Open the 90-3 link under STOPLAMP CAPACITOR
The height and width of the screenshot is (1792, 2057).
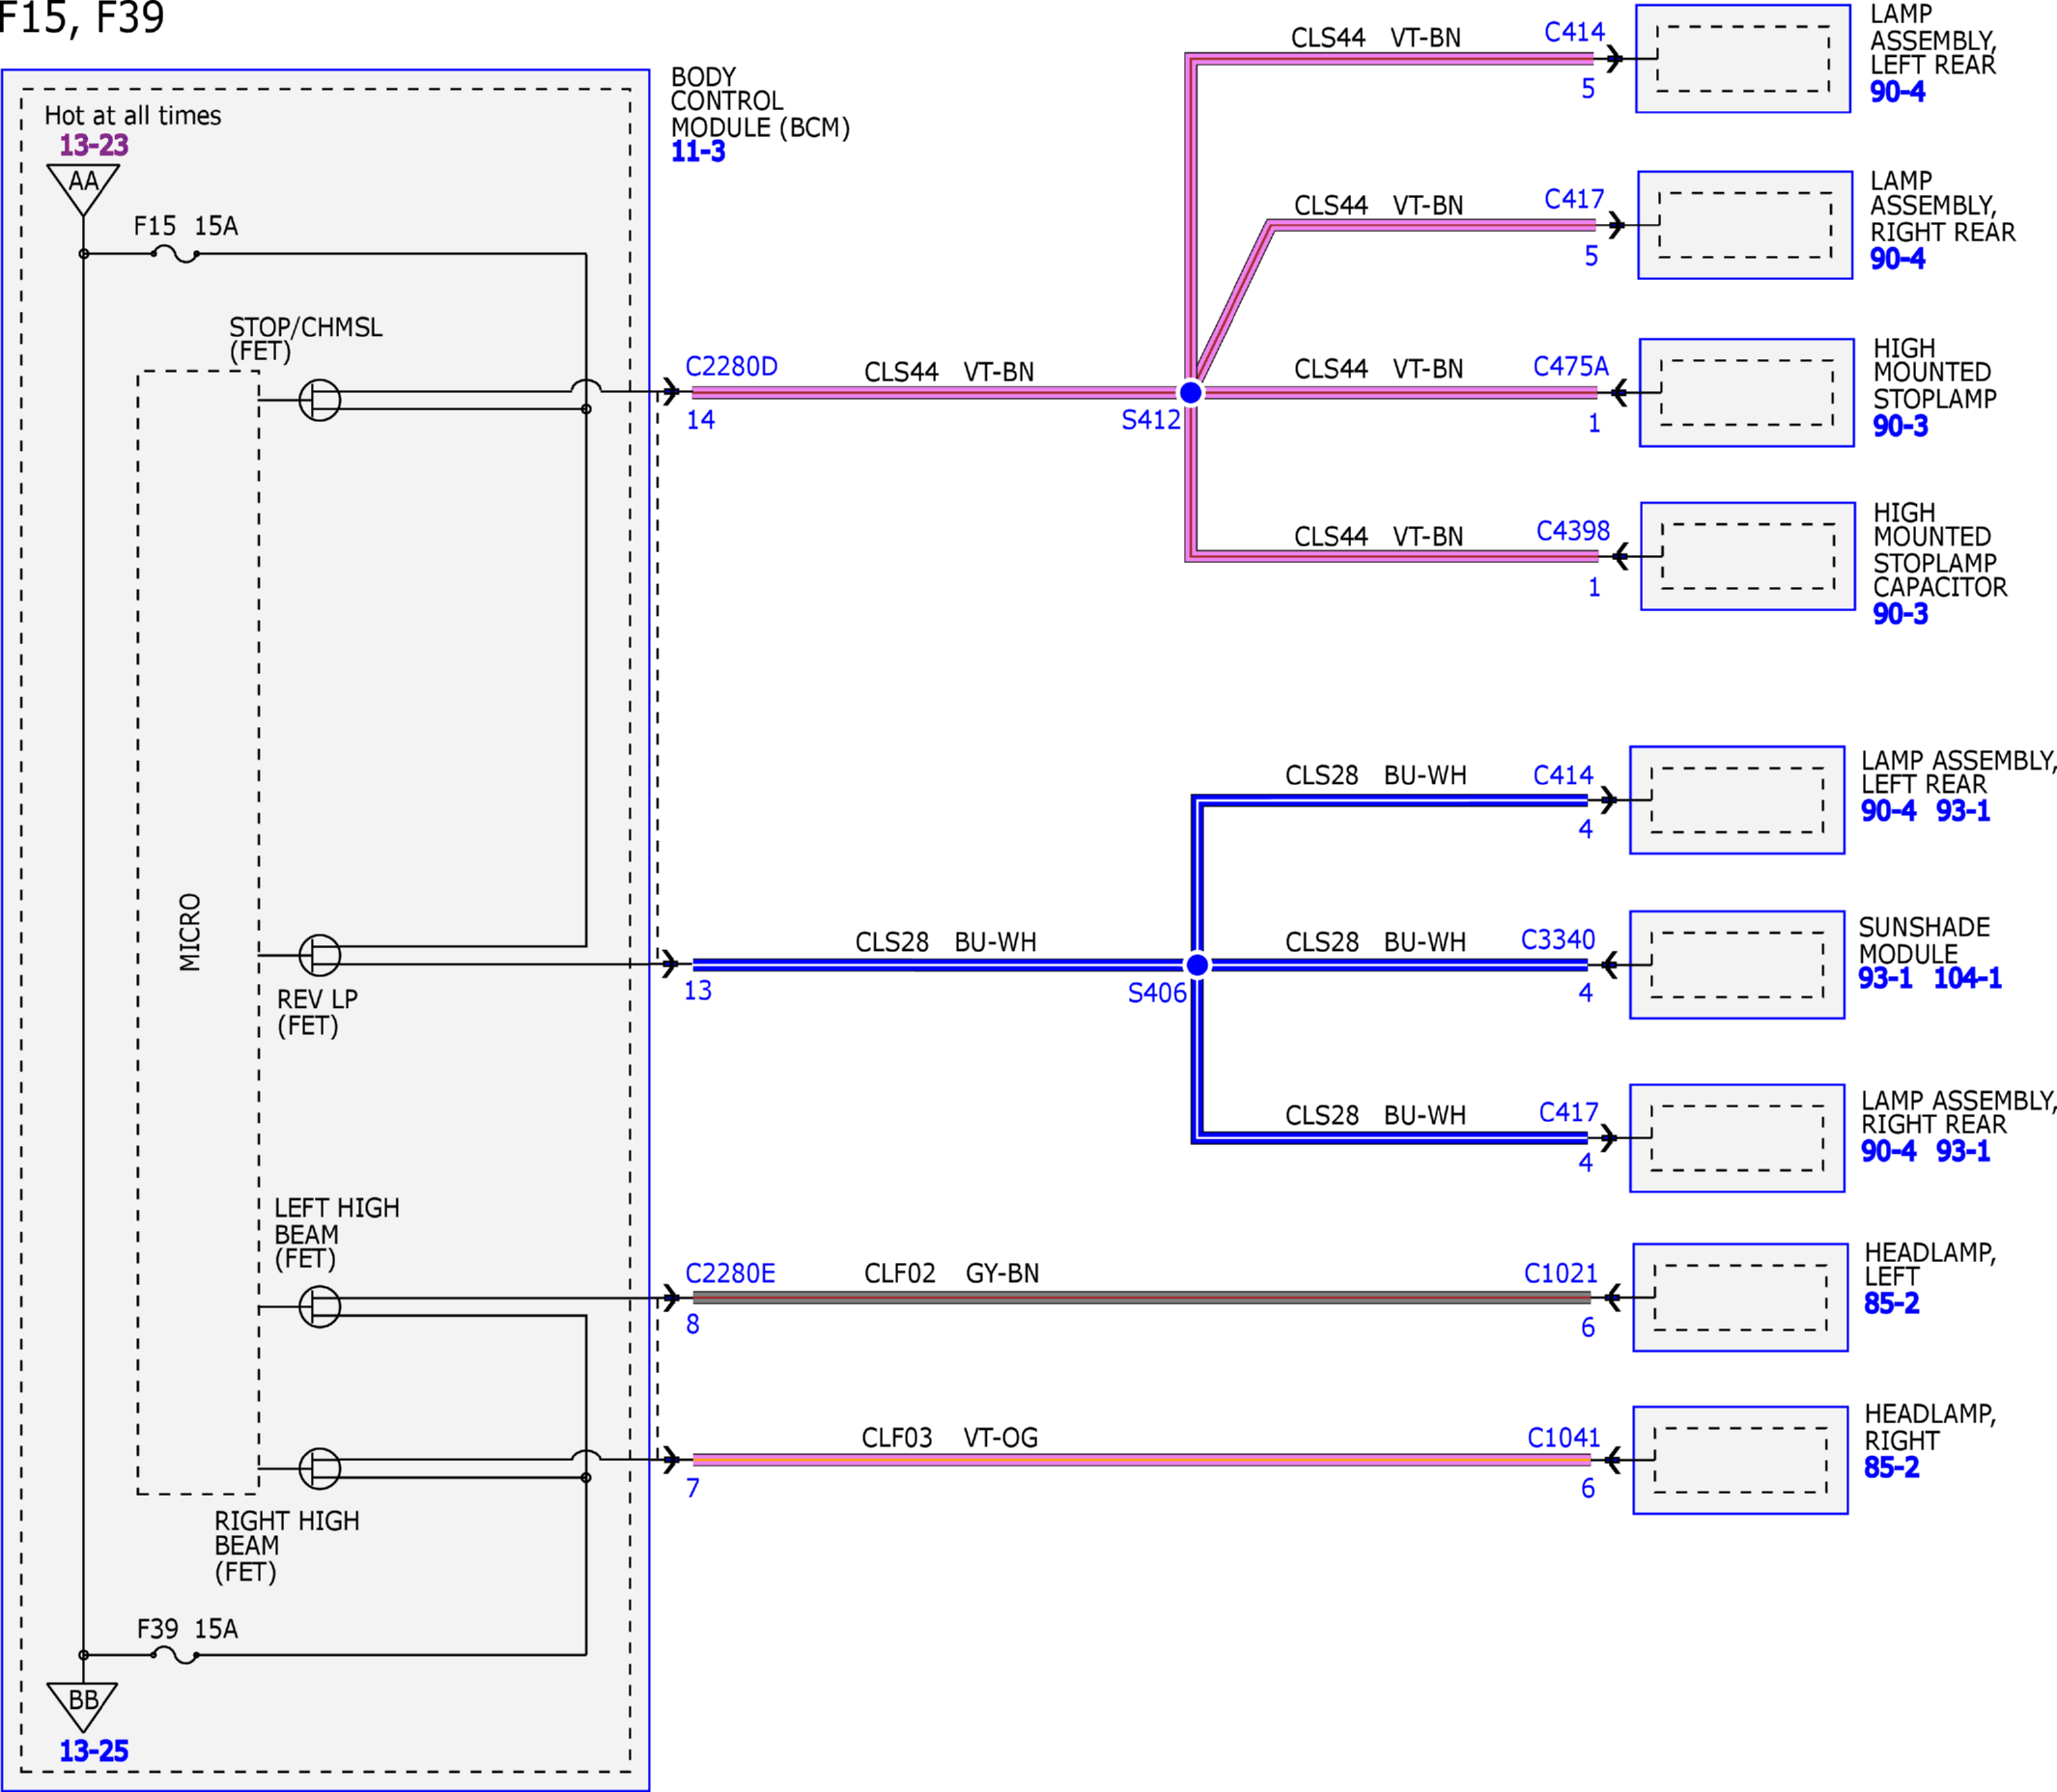coord(1900,614)
